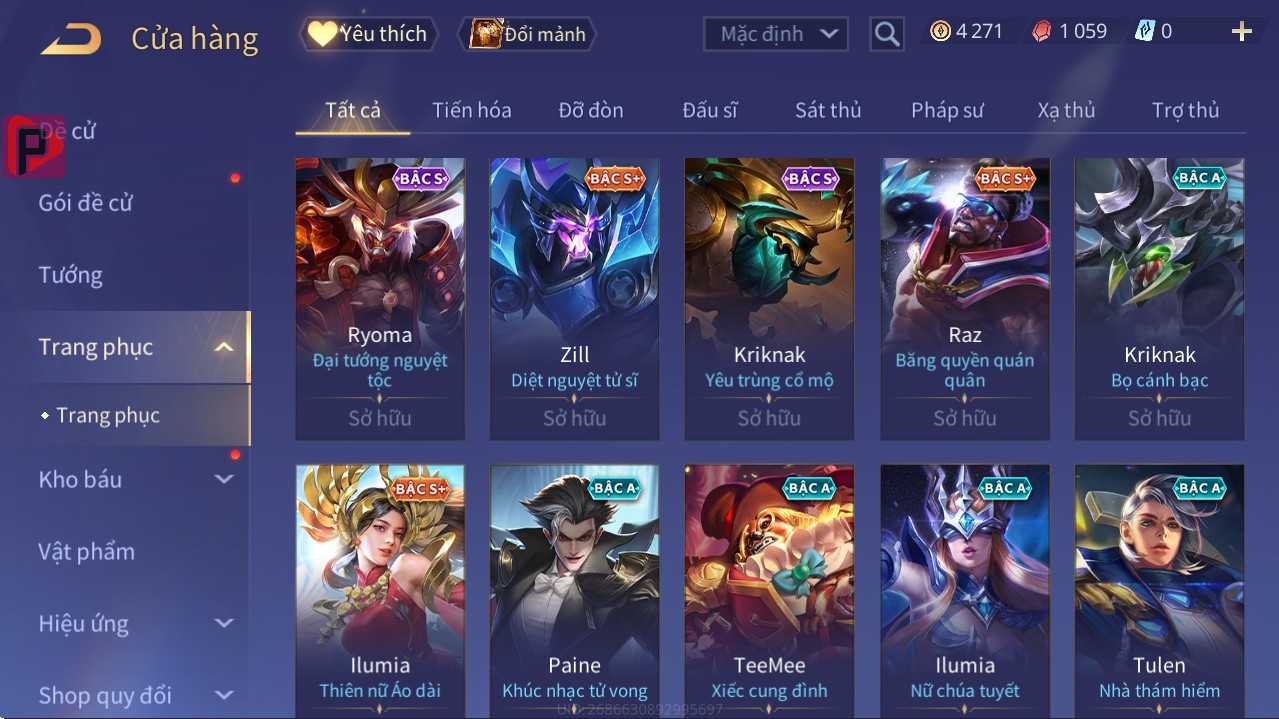Tap the gold coin balance icon

(x=940, y=31)
